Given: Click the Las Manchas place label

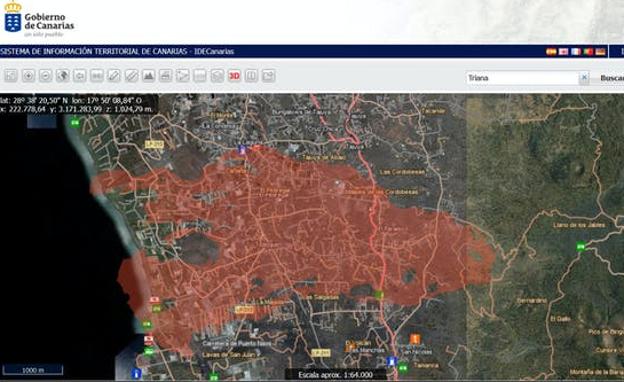Looking at the screenshot, I should pos(368,350).
